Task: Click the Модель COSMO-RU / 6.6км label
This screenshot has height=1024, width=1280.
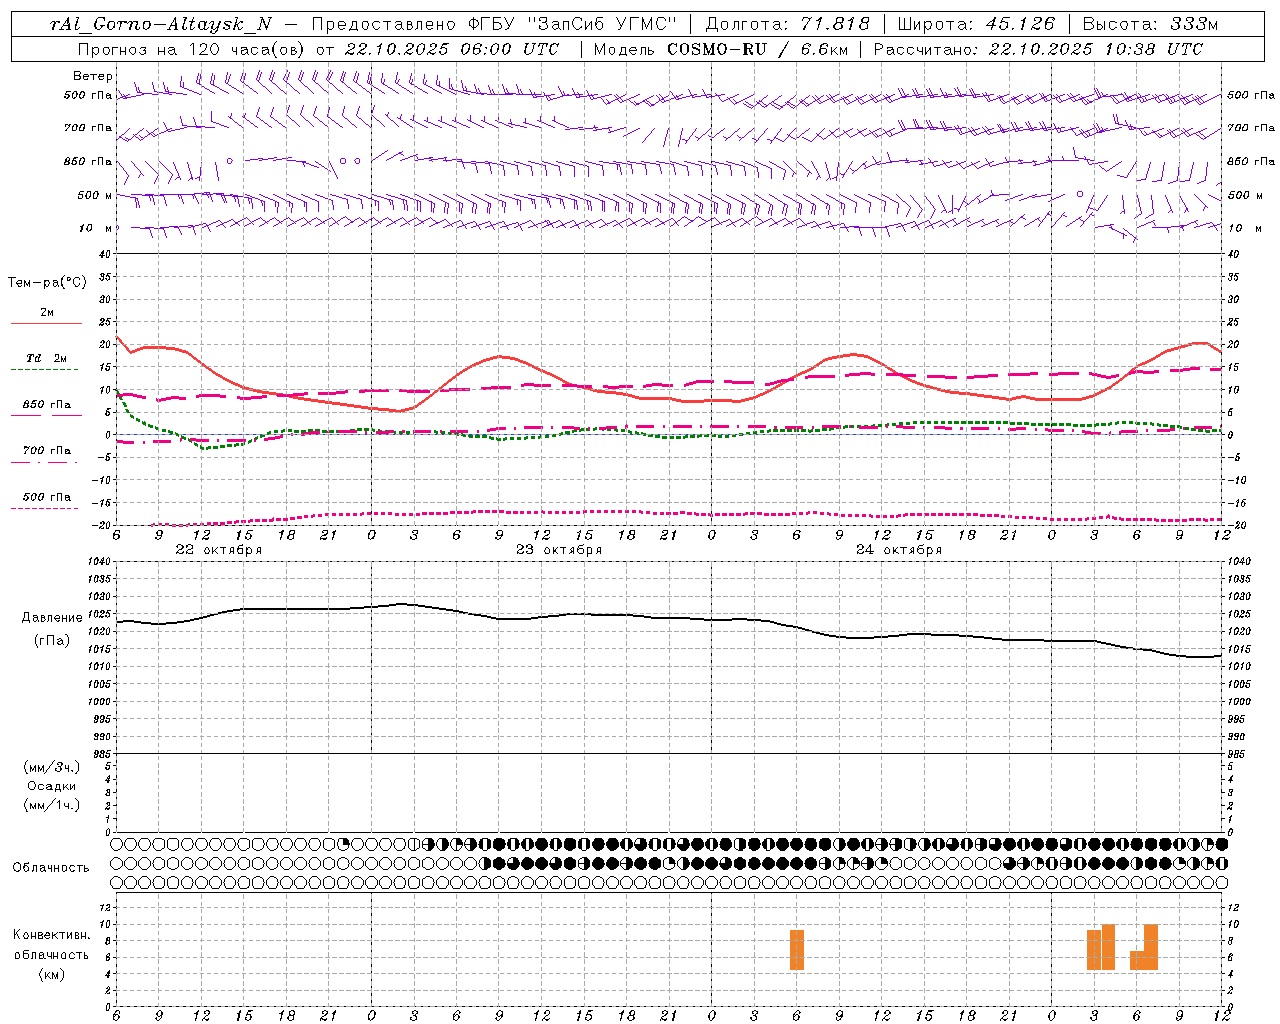Action: (720, 49)
